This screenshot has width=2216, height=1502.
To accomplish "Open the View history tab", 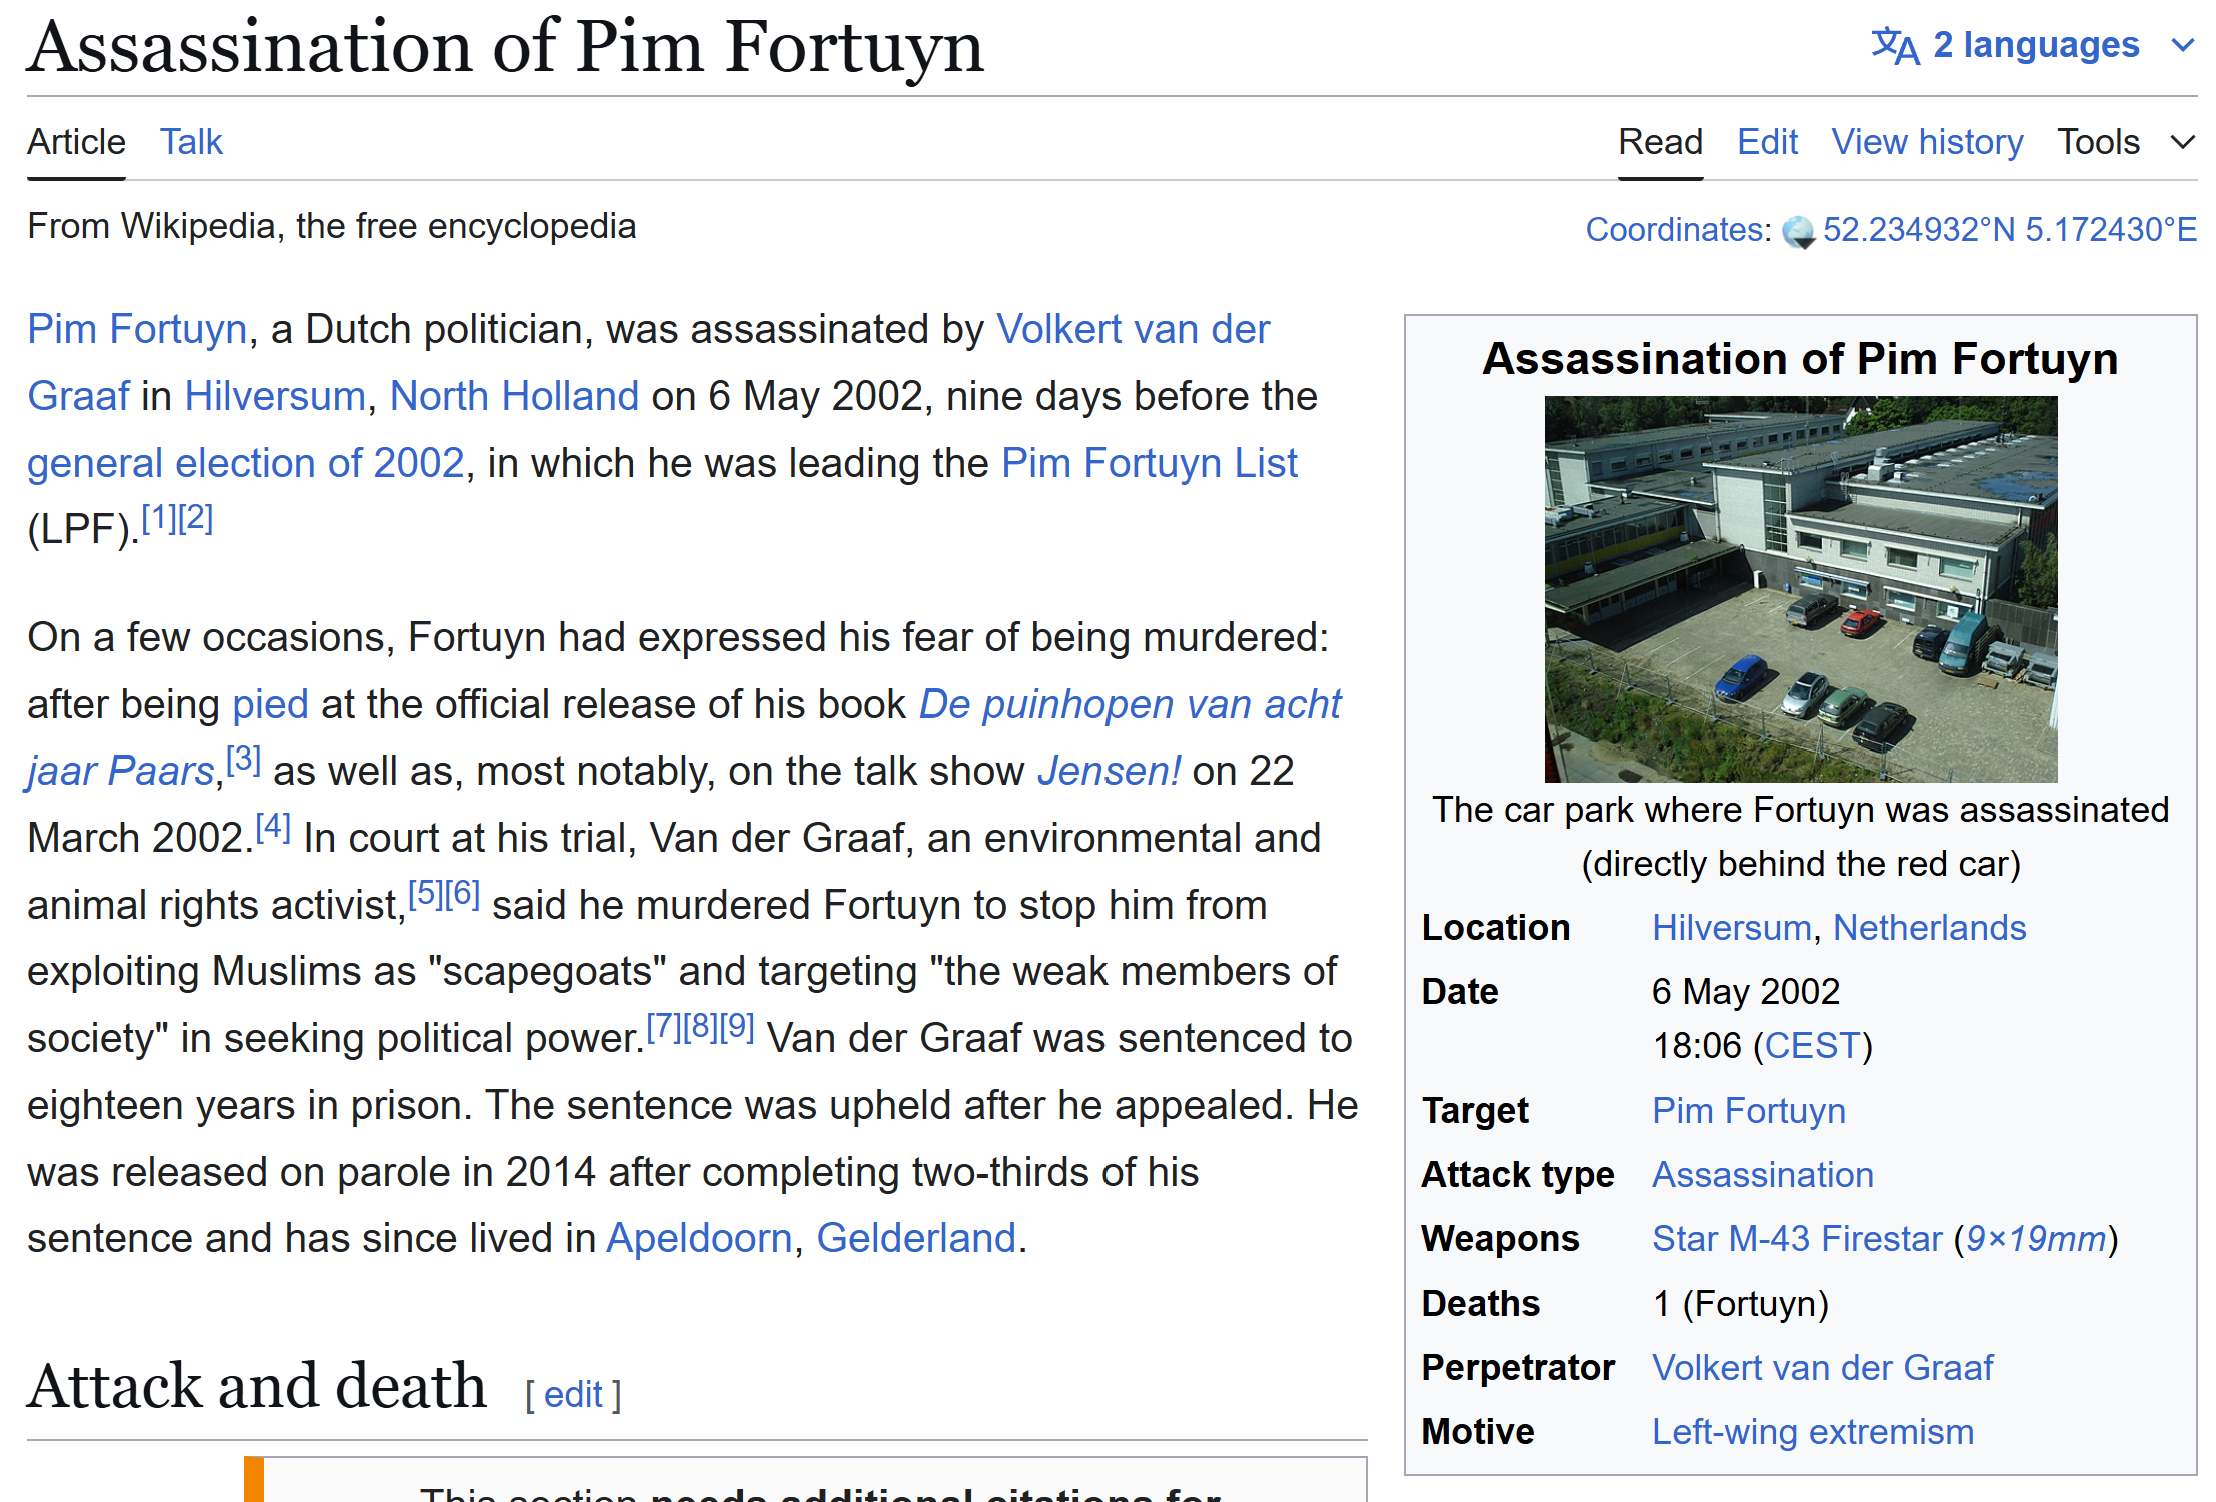I will (1926, 142).
